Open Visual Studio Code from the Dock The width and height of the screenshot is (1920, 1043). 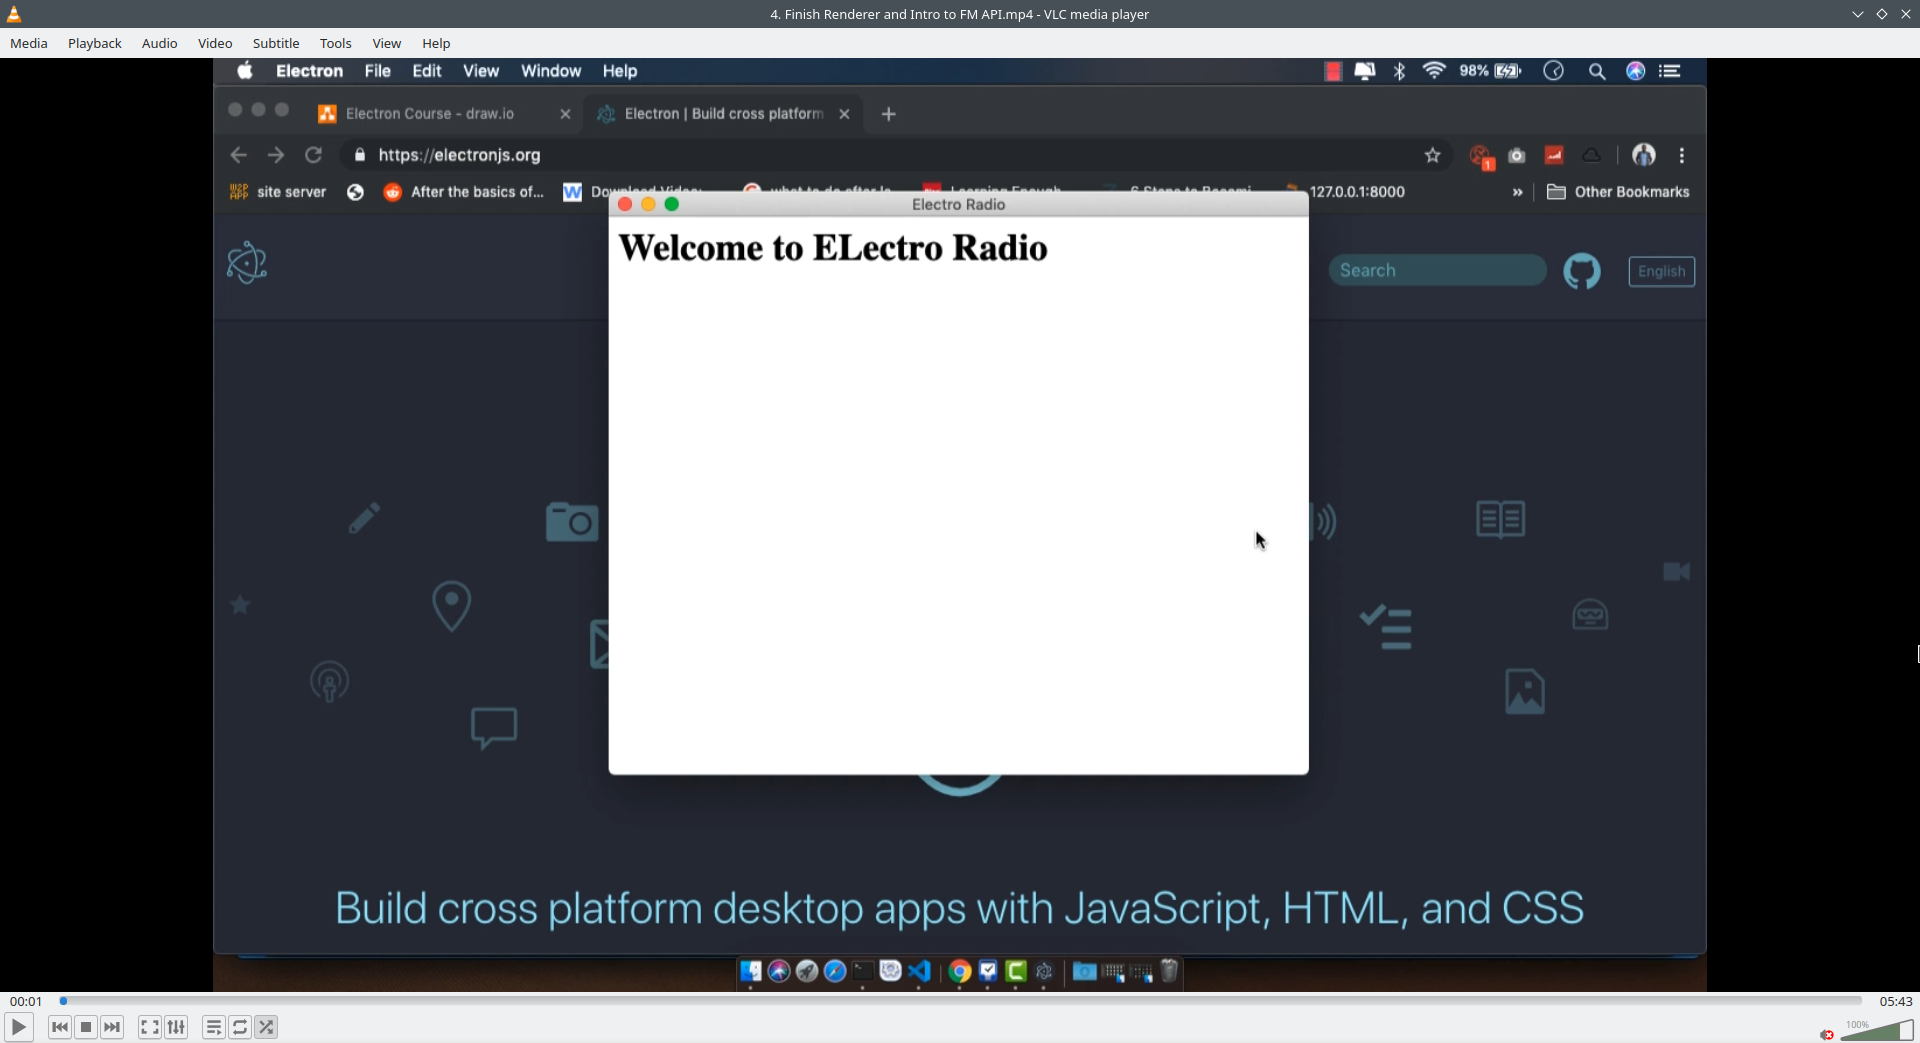point(919,971)
